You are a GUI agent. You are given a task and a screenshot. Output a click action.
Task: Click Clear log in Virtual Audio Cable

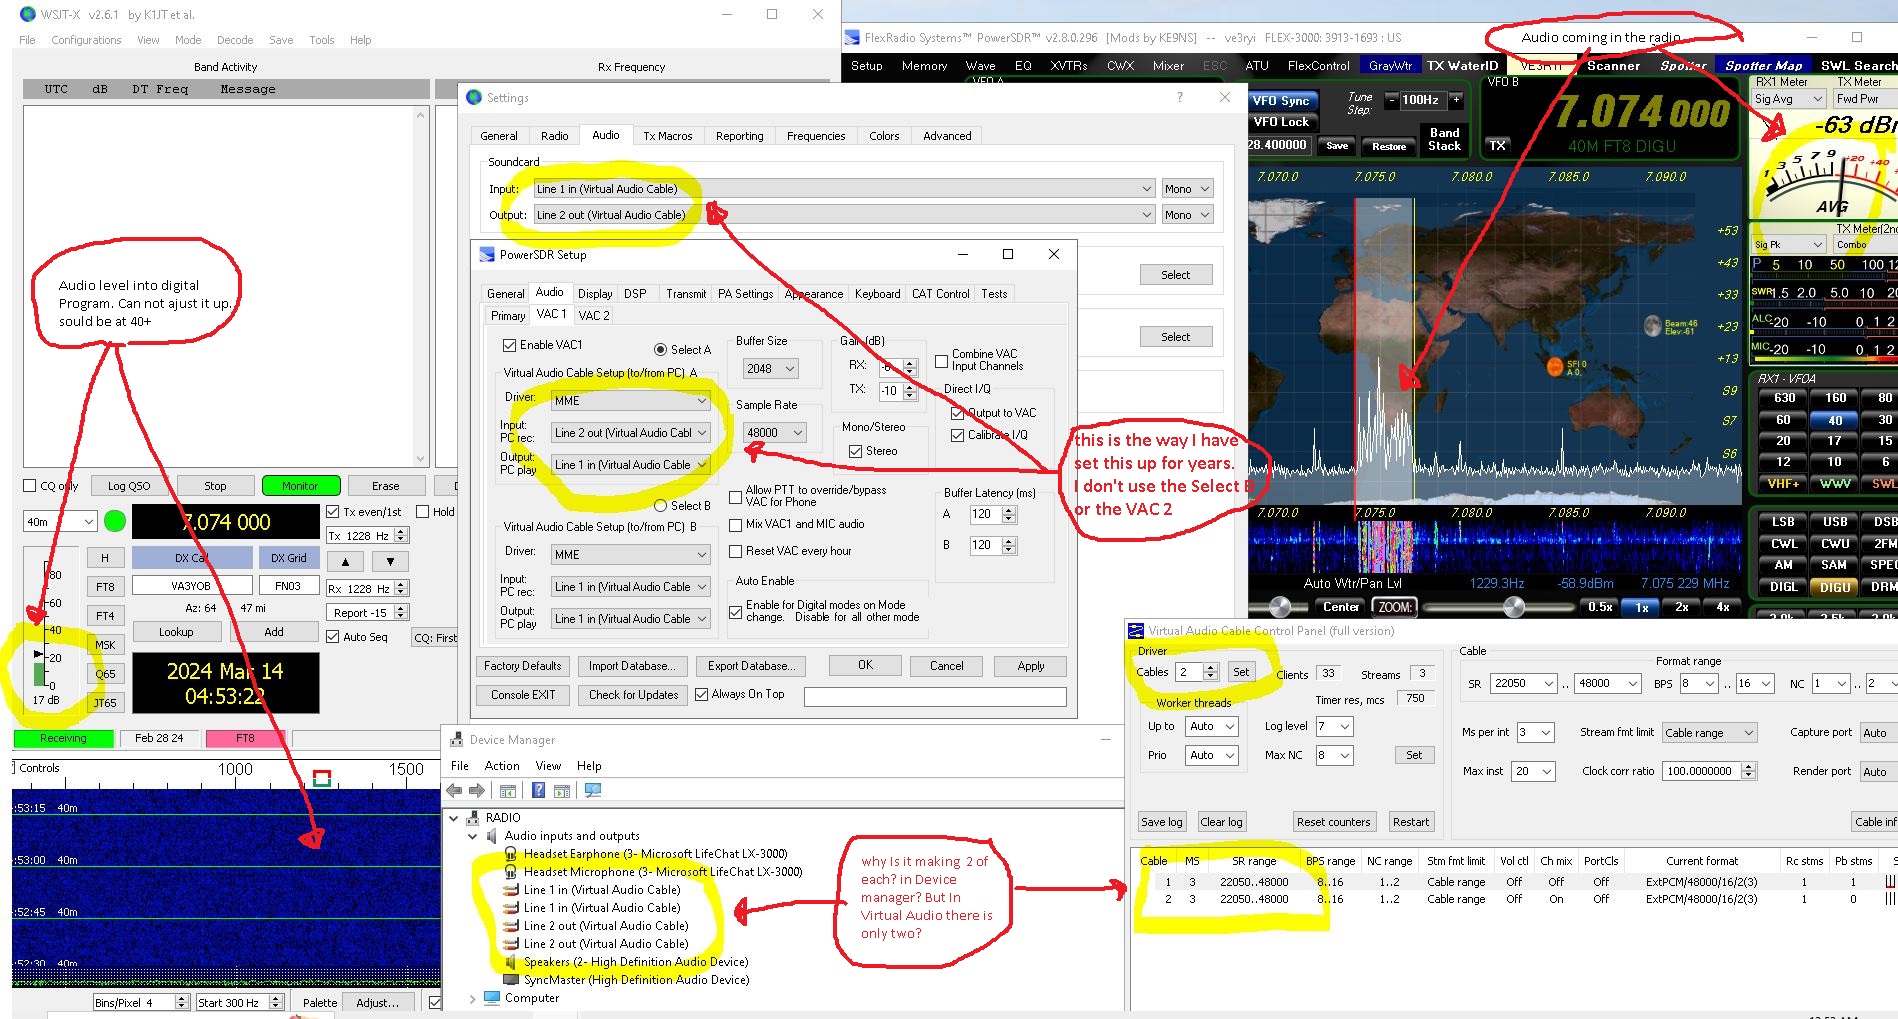(x=1221, y=822)
